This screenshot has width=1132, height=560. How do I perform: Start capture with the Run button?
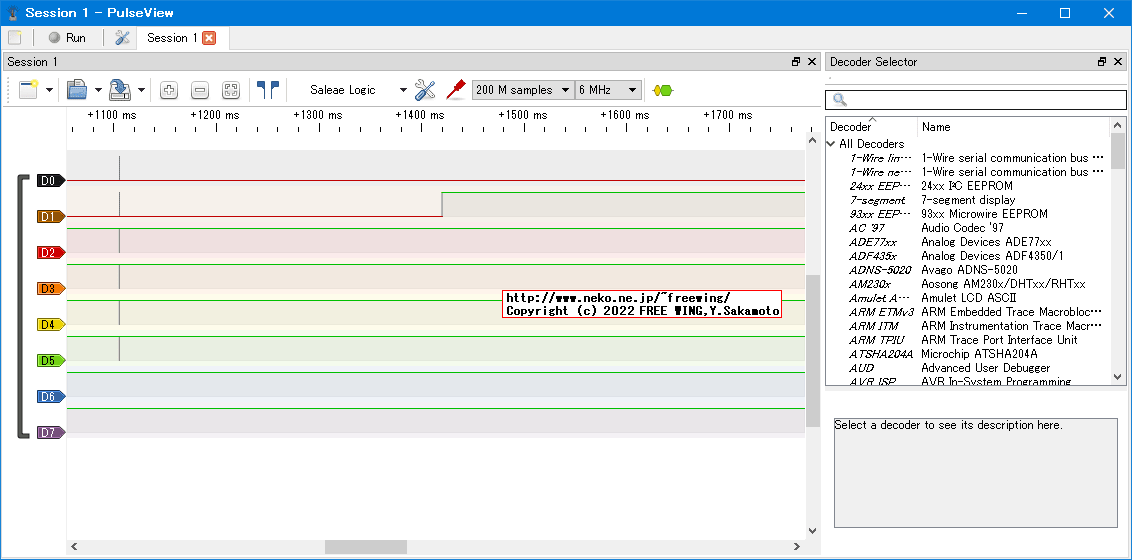[x=67, y=38]
